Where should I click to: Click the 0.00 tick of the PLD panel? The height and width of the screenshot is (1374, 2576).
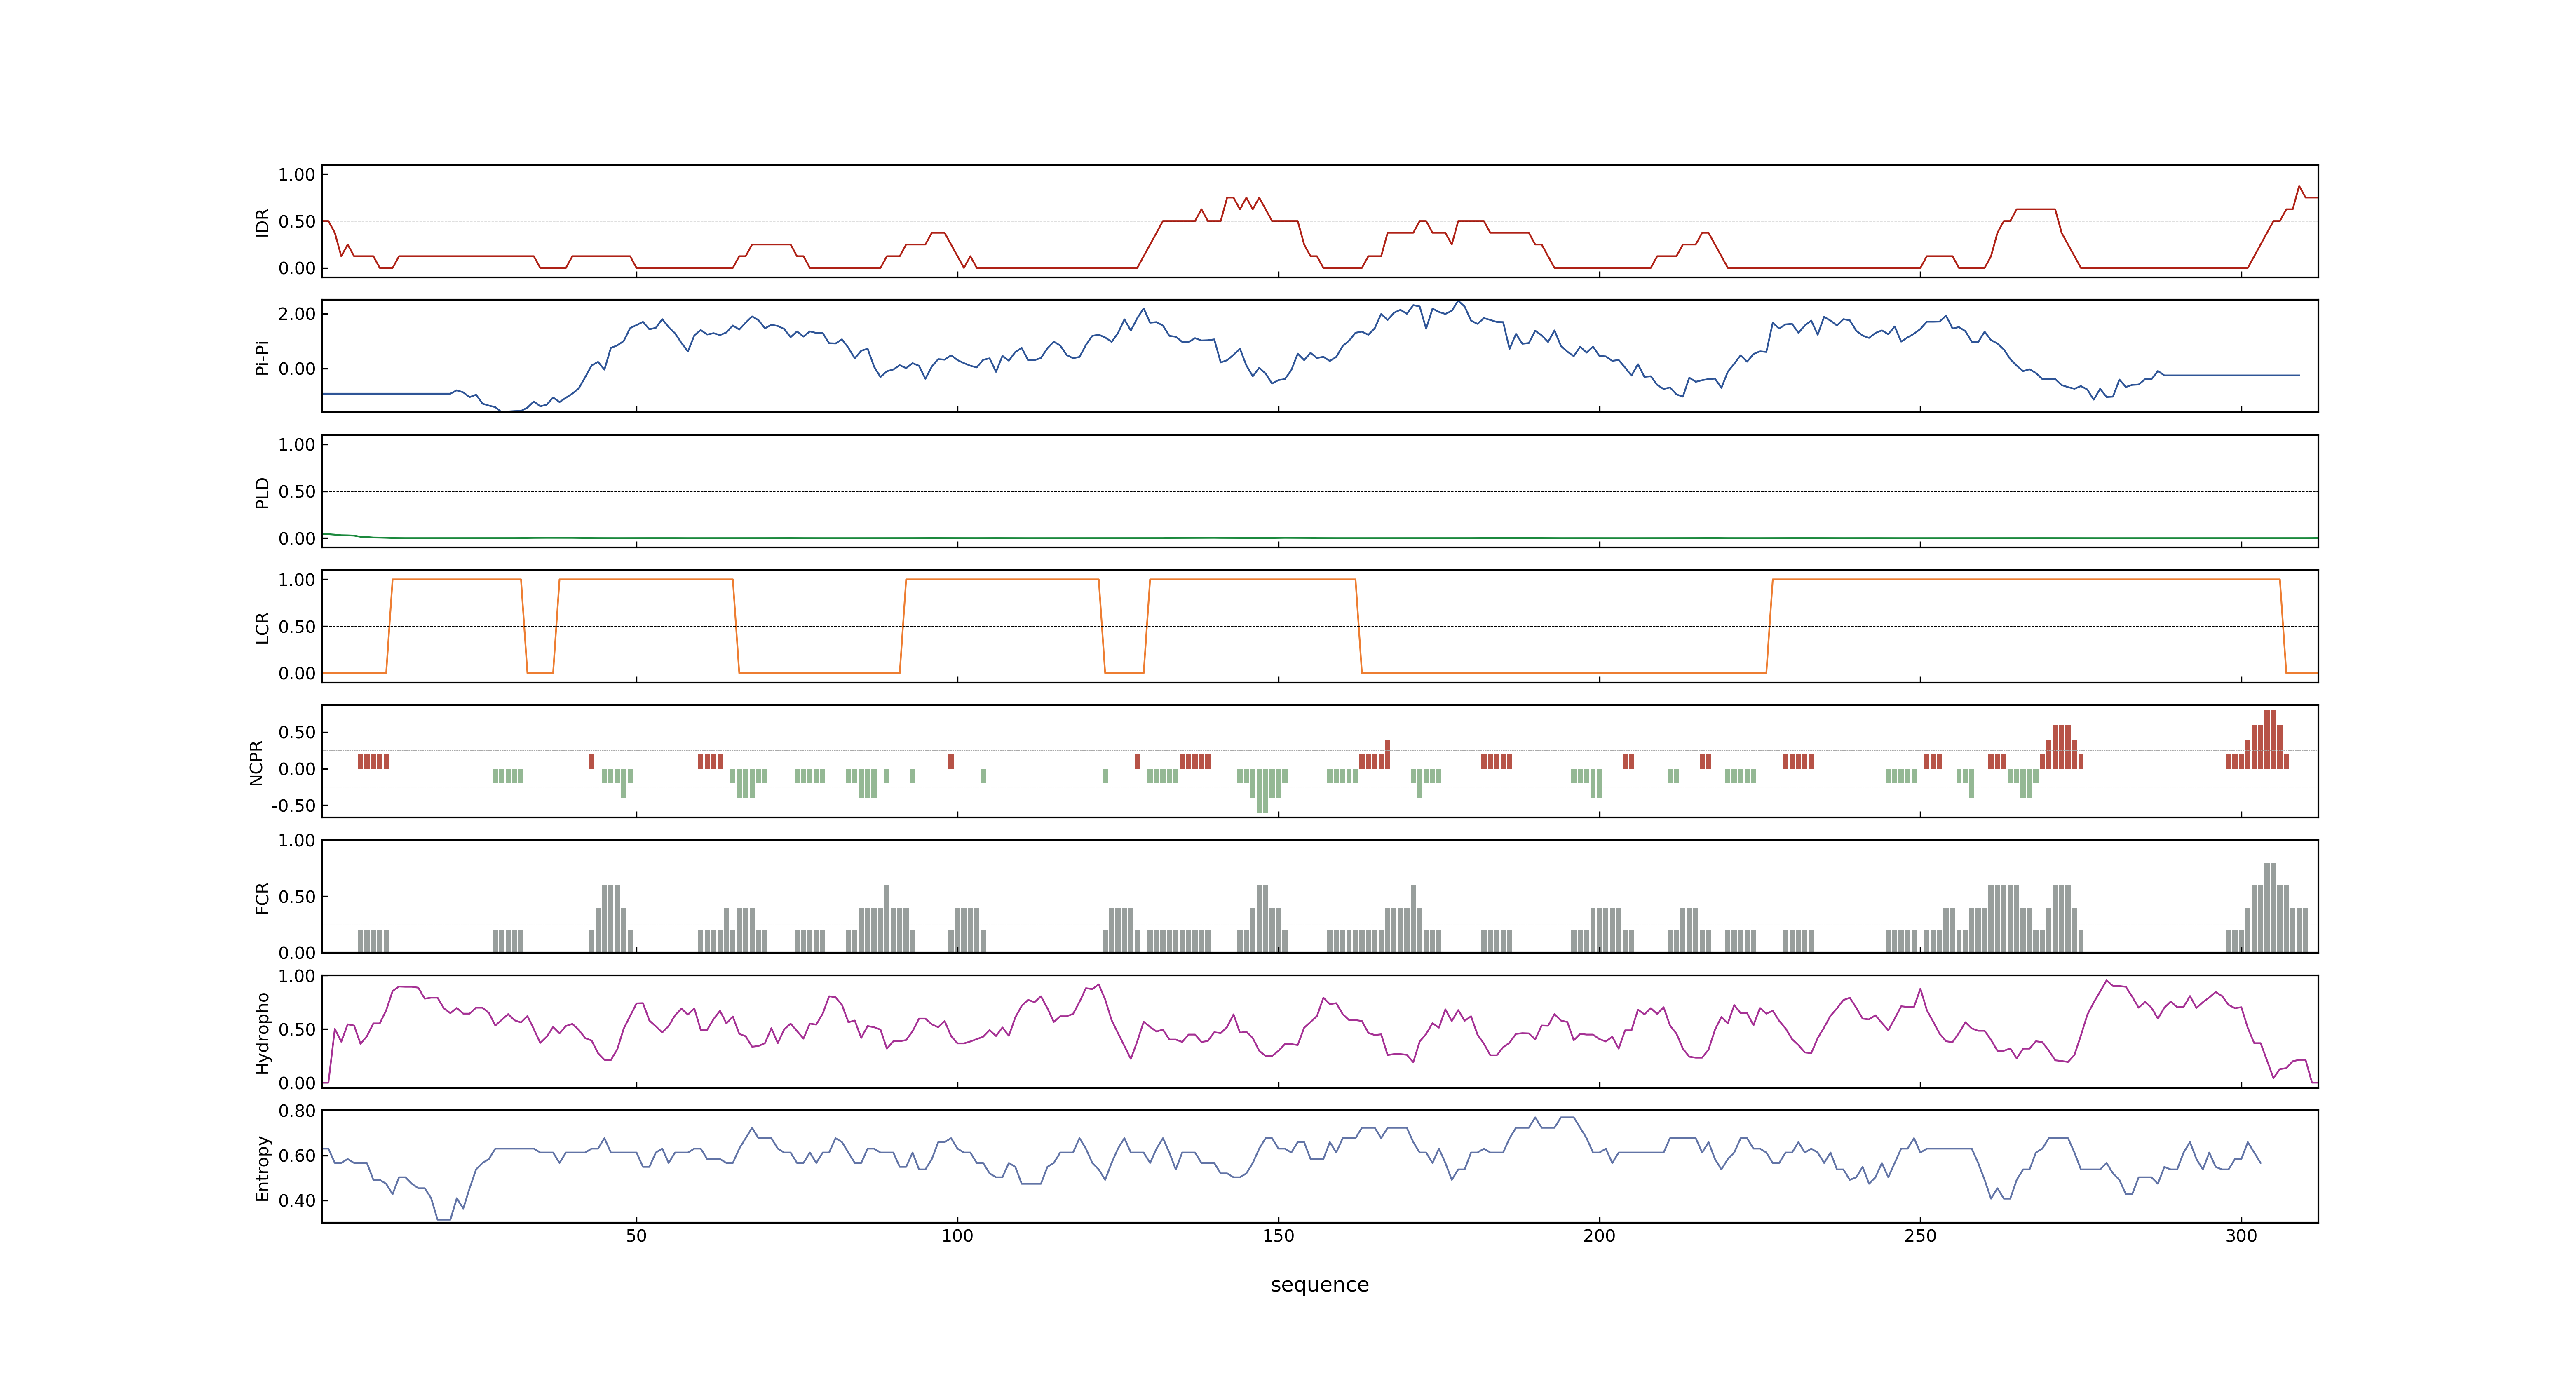click(297, 538)
